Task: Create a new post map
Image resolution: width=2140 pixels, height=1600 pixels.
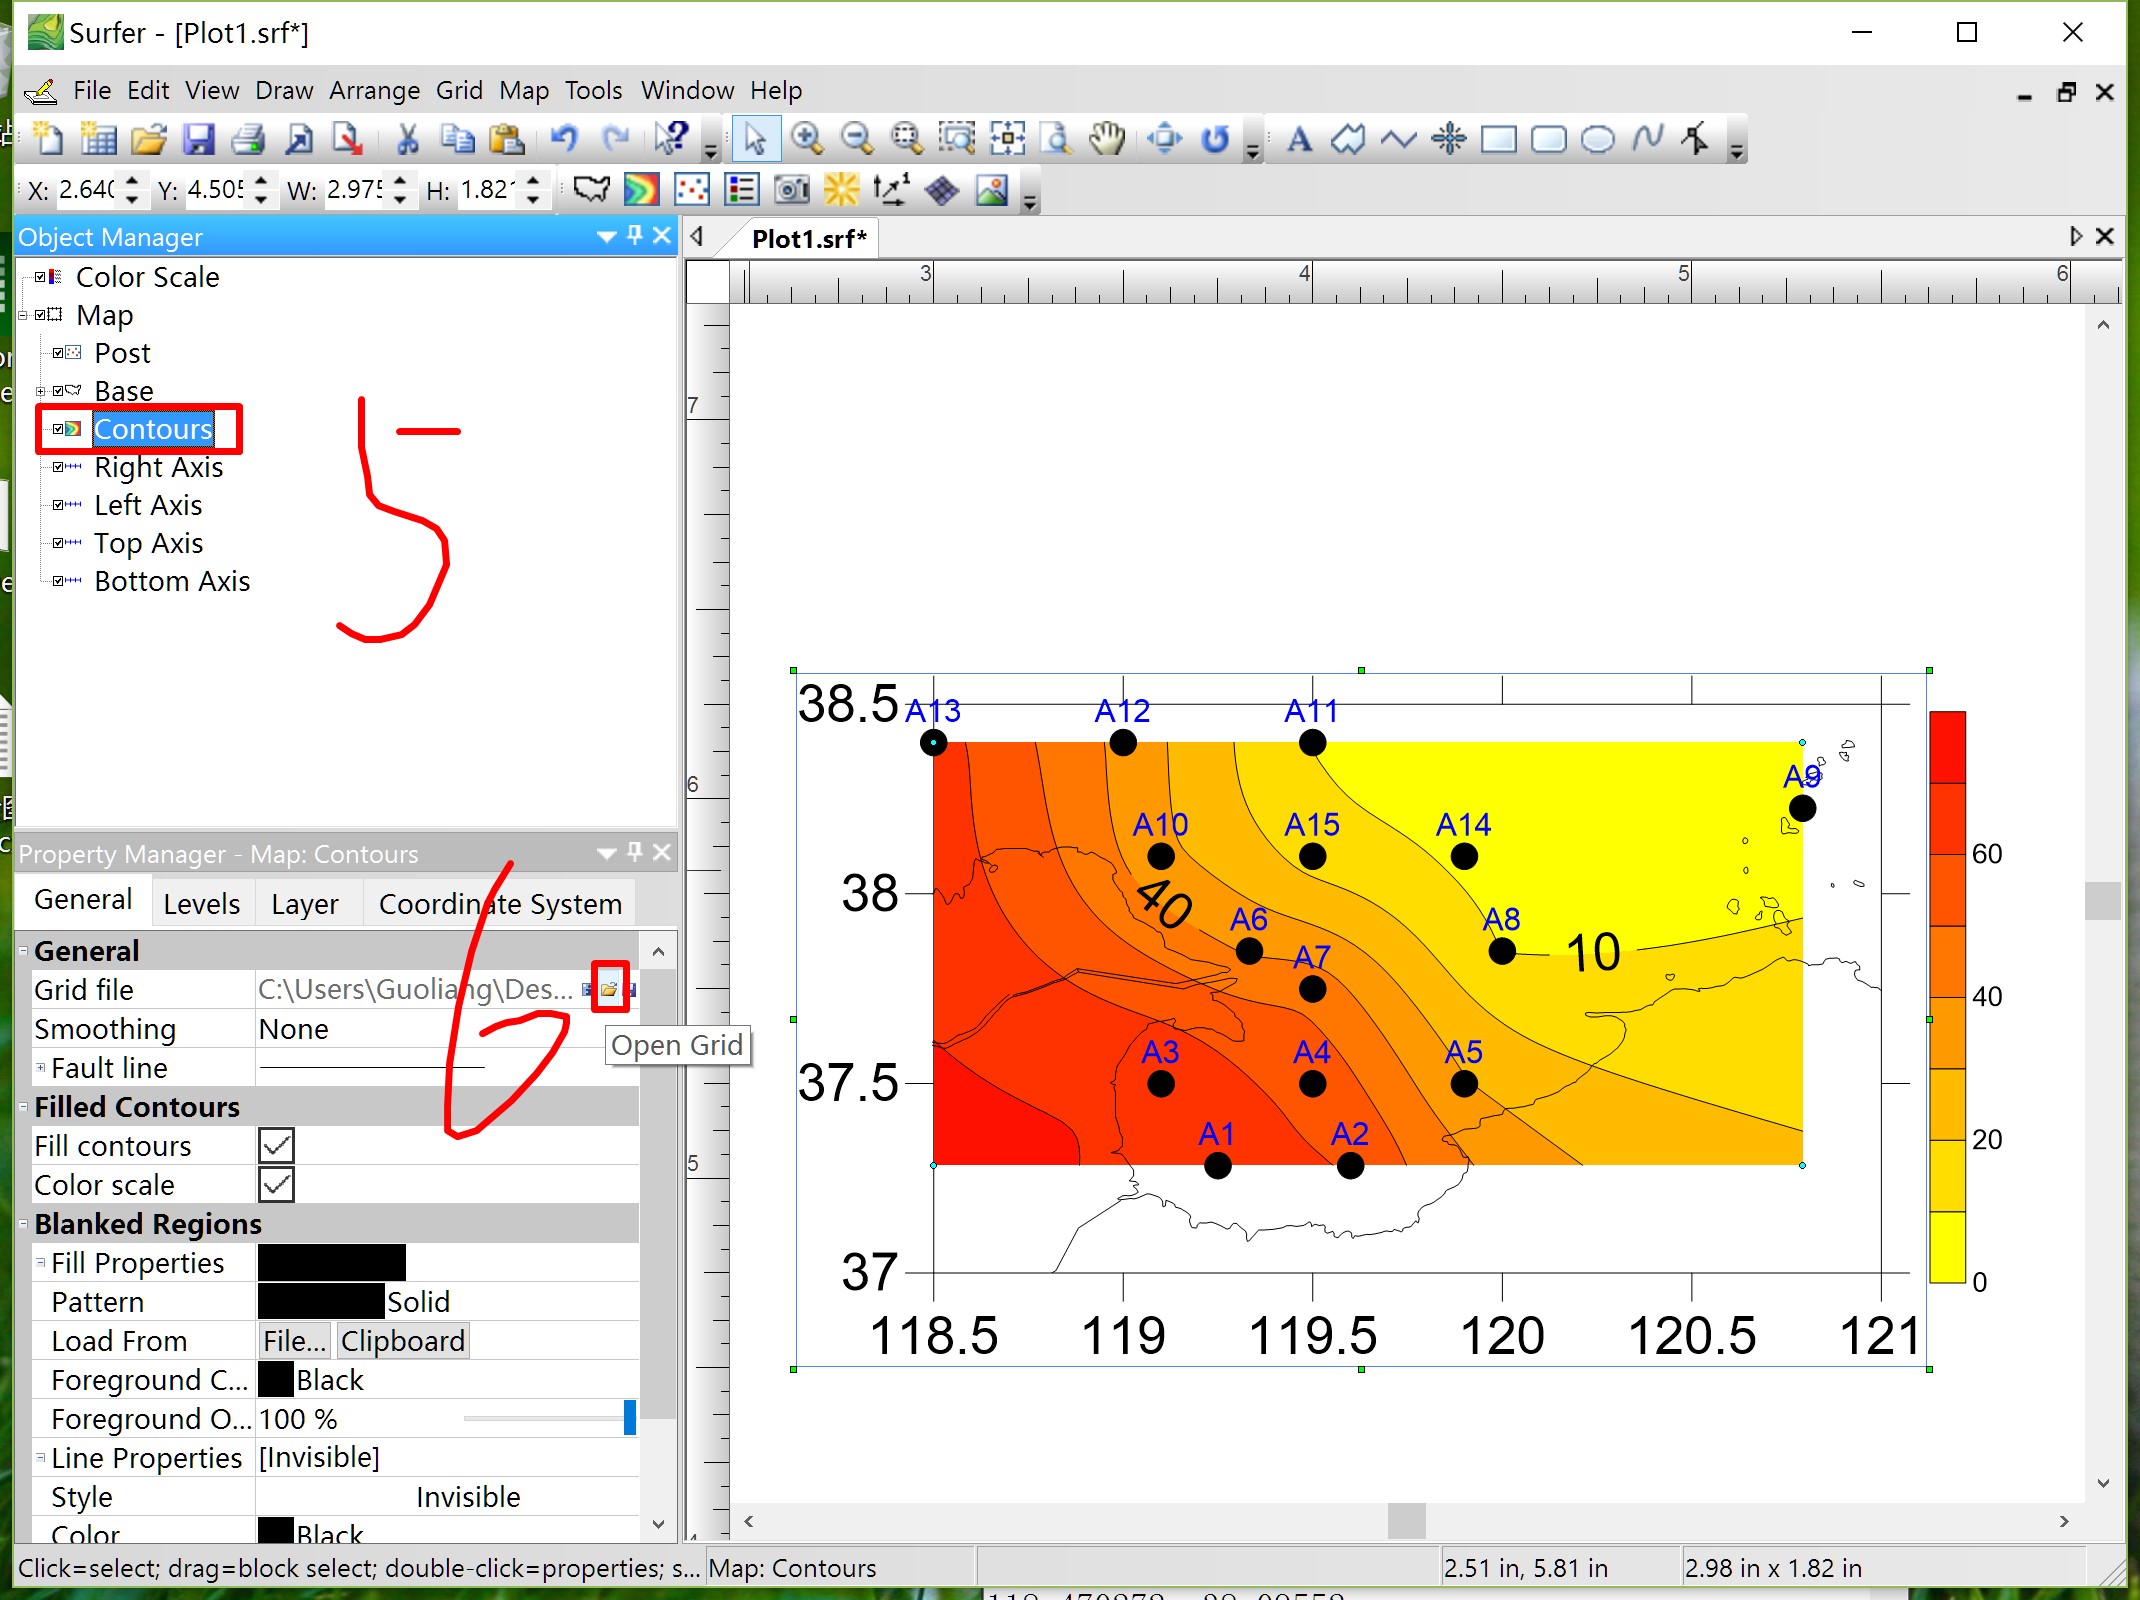Action: (692, 189)
